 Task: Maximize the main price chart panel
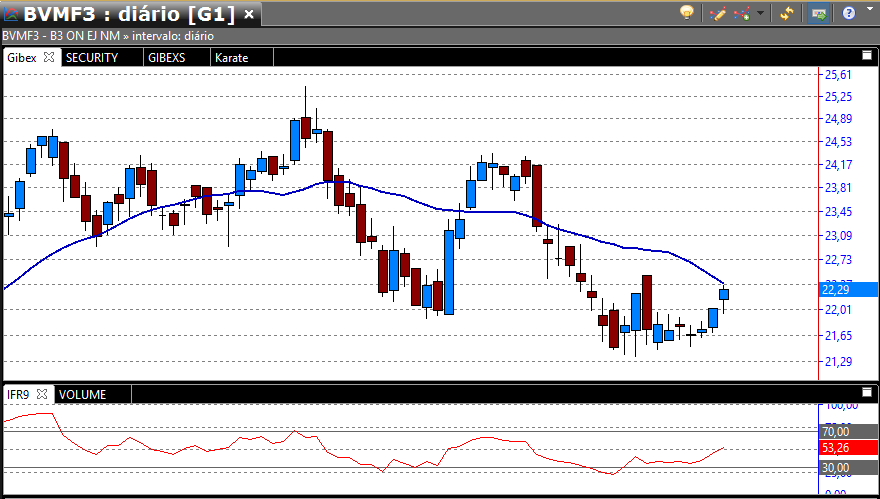coord(867,56)
